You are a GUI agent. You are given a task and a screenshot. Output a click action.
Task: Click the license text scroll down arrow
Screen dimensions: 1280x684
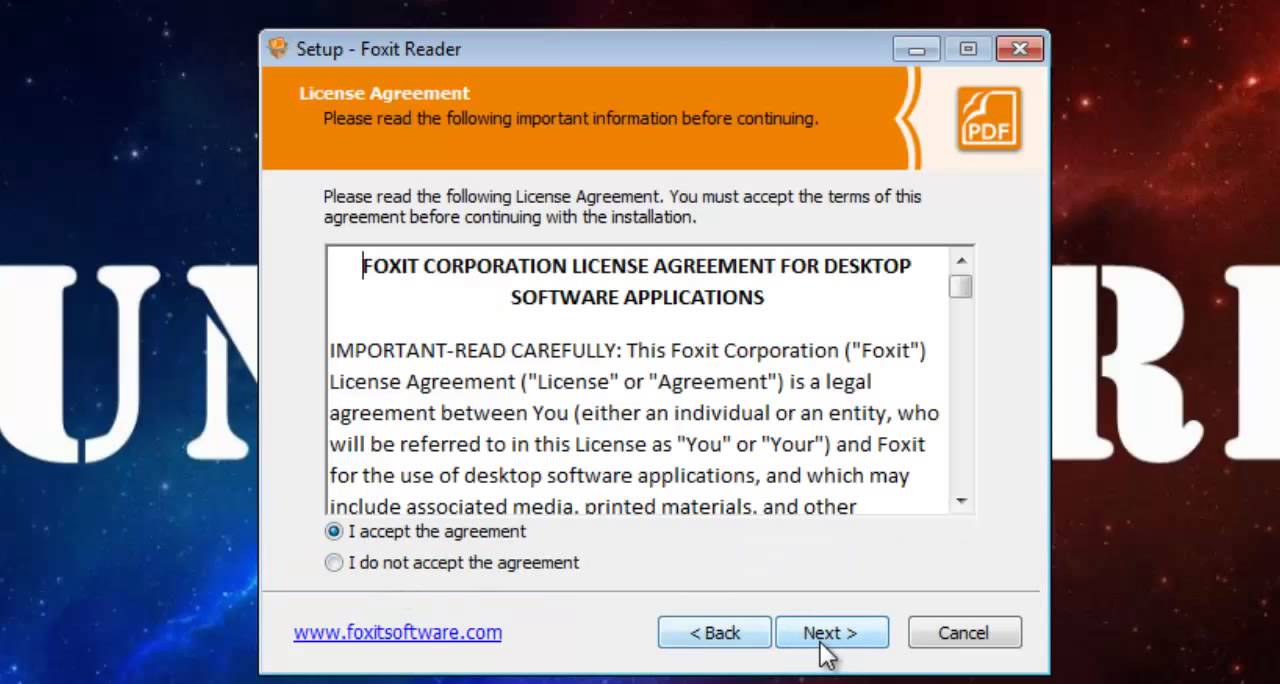pyautogui.click(x=961, y=500)
